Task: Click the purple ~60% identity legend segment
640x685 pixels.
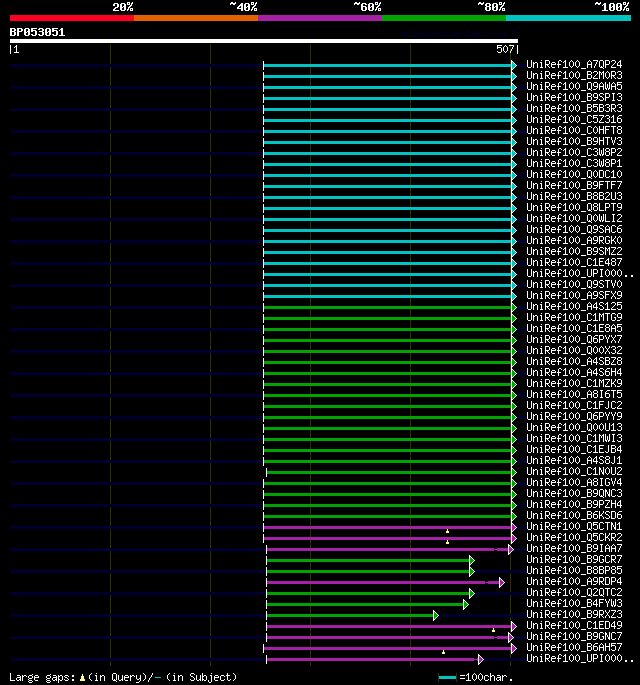Action: pyautogui.click(x=320, y=18)
